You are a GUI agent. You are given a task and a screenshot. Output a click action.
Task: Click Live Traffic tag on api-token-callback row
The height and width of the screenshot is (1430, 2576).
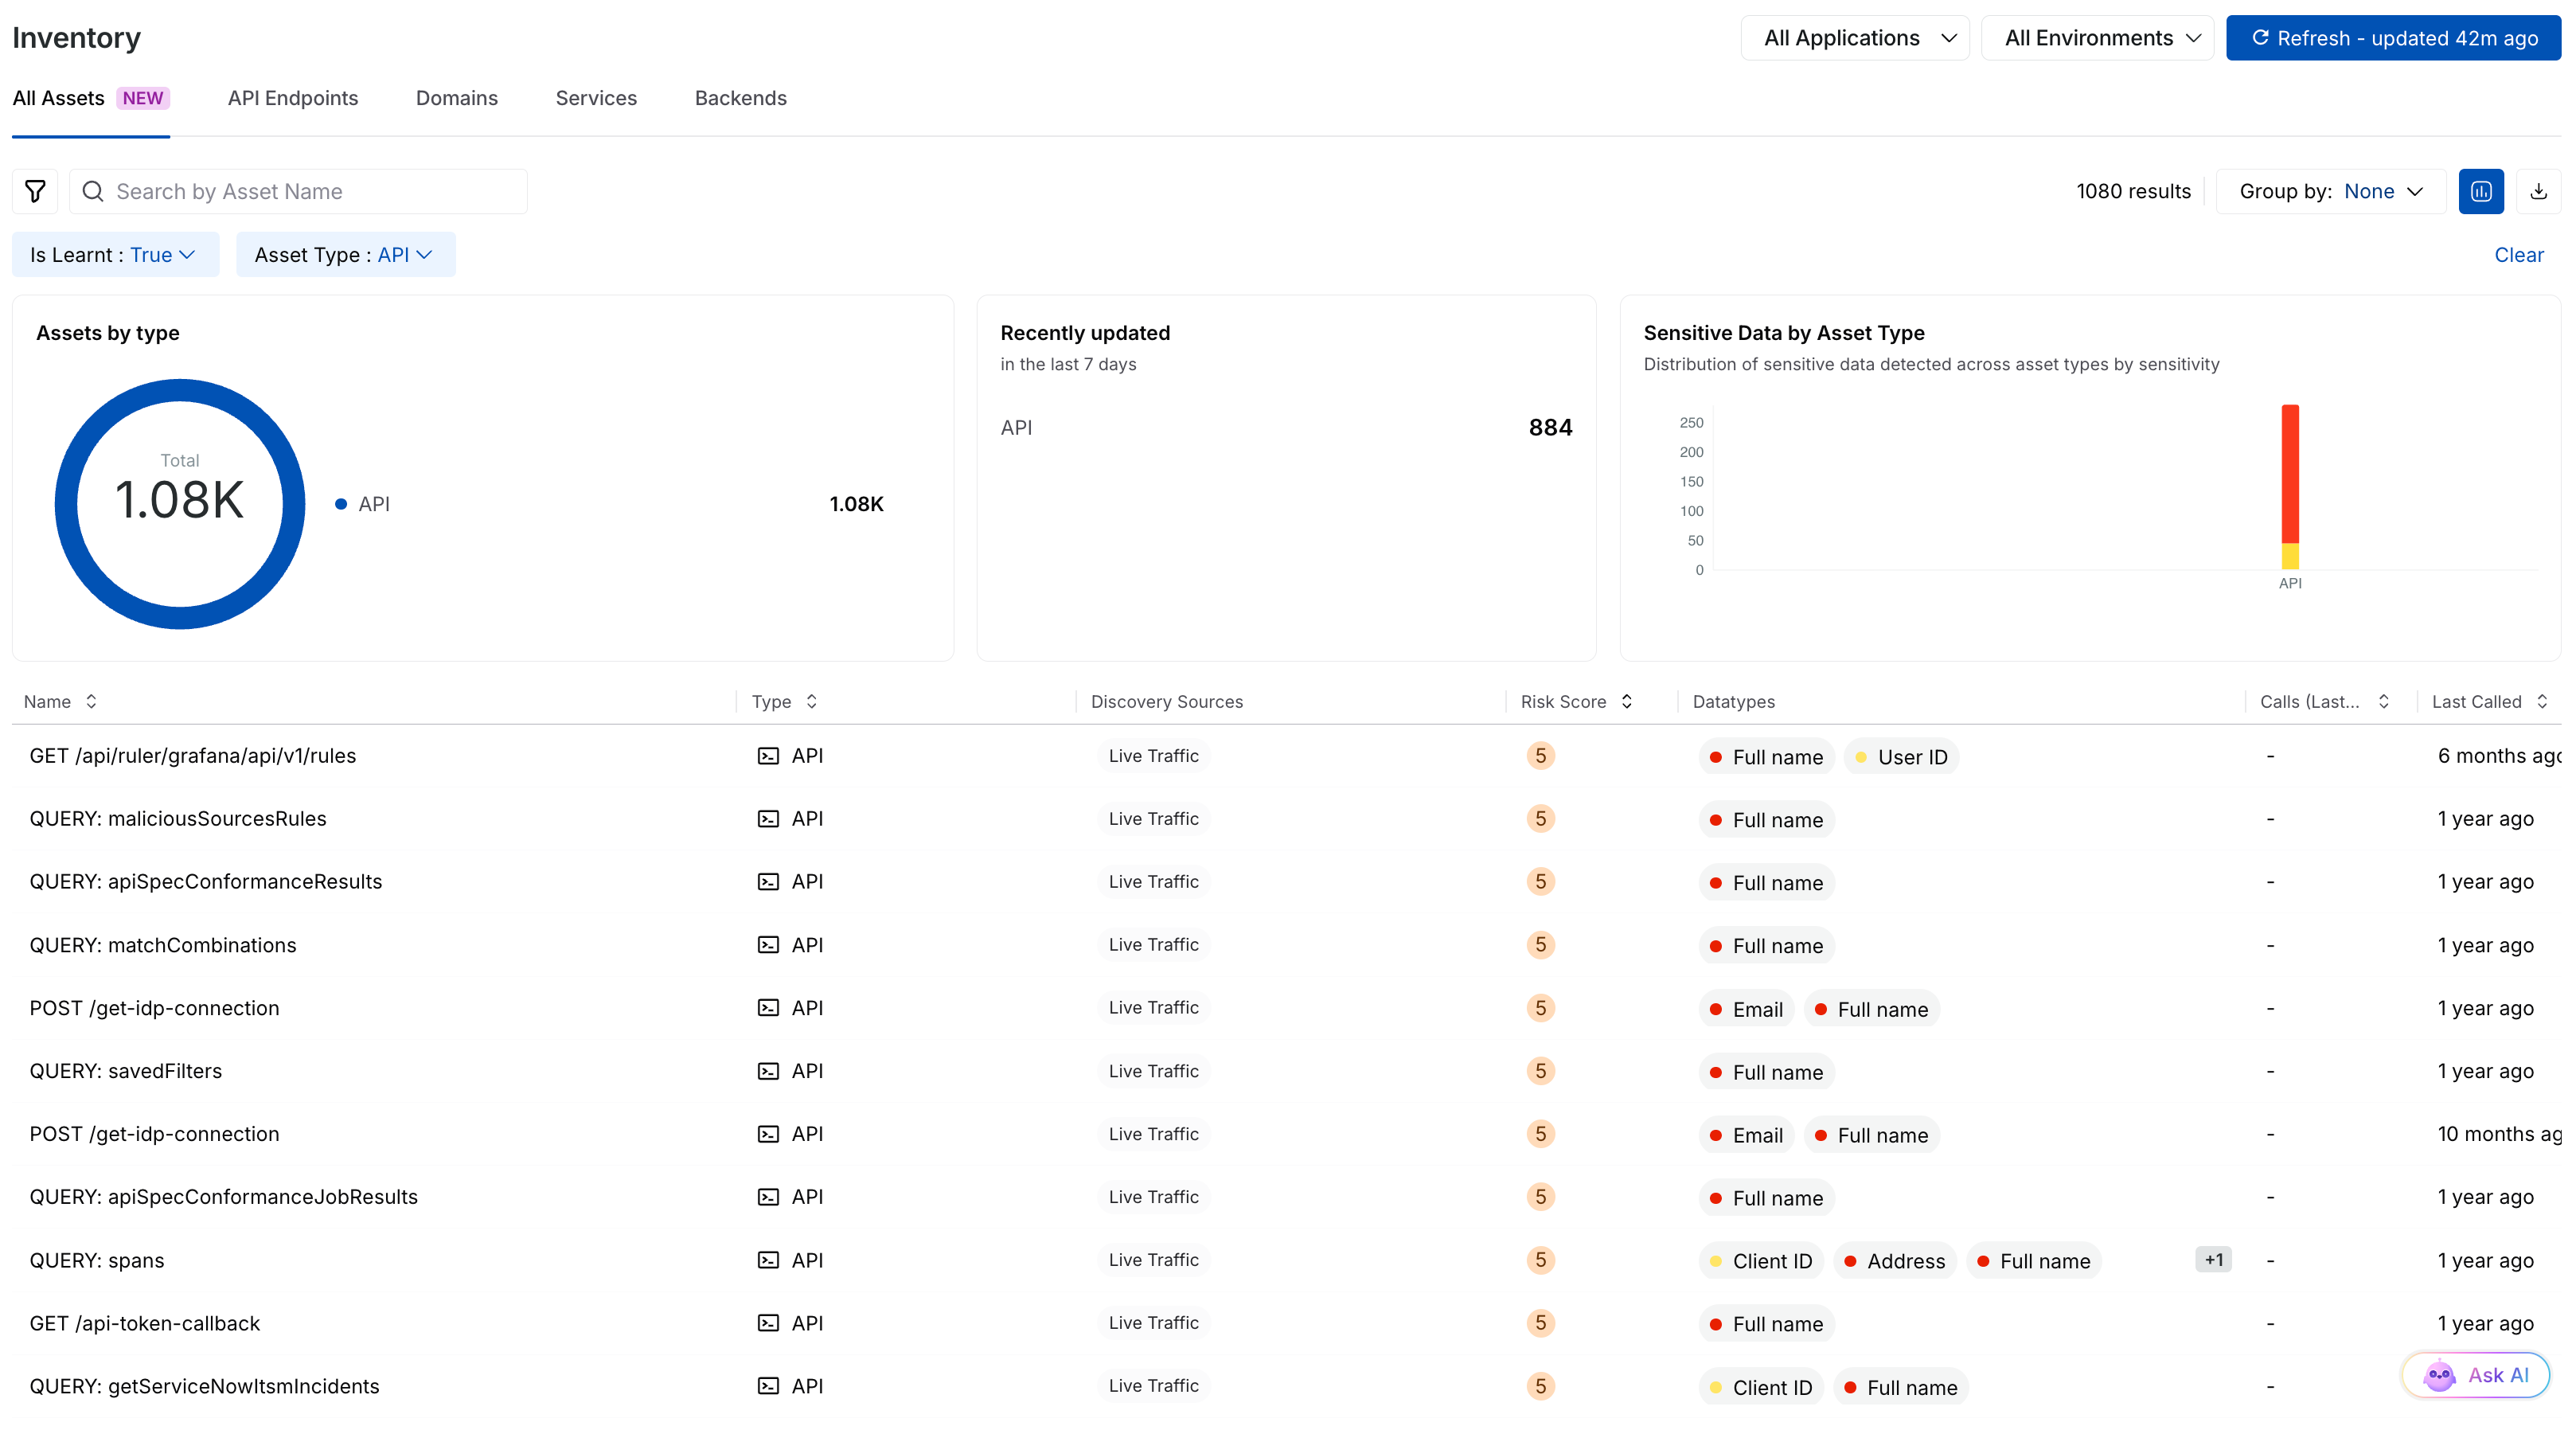(1153, 1323)
